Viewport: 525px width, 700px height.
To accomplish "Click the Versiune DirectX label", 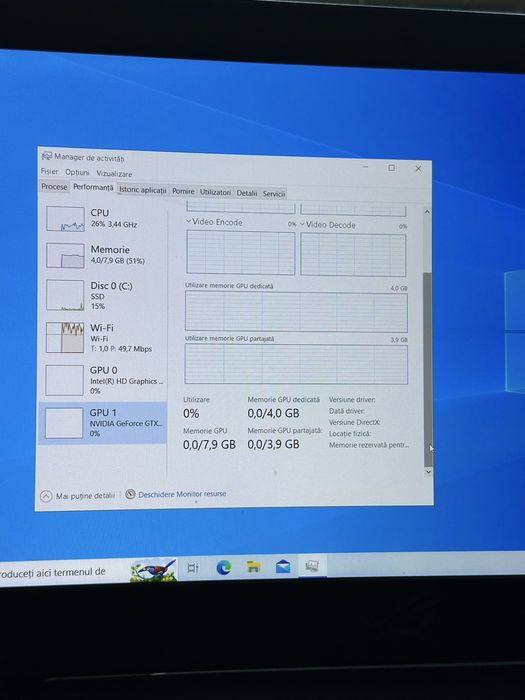I will coord(354,422).
